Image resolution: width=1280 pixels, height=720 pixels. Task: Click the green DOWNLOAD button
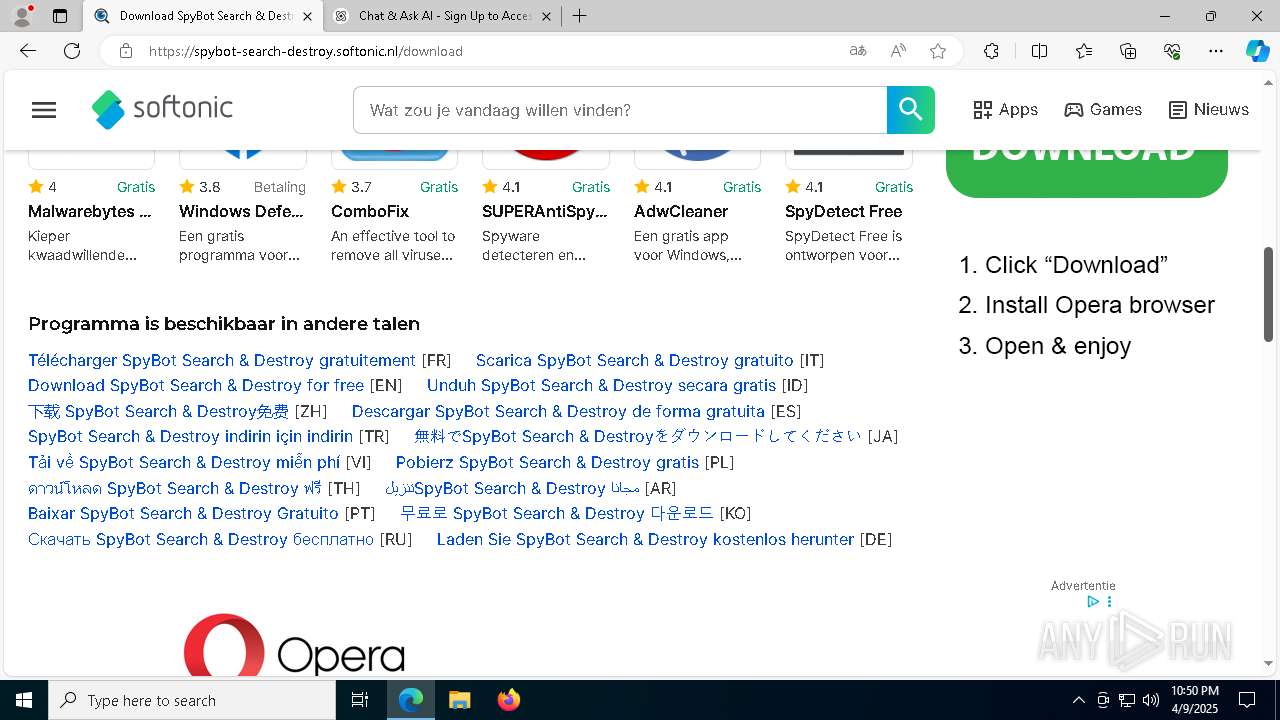[1086, 172]
